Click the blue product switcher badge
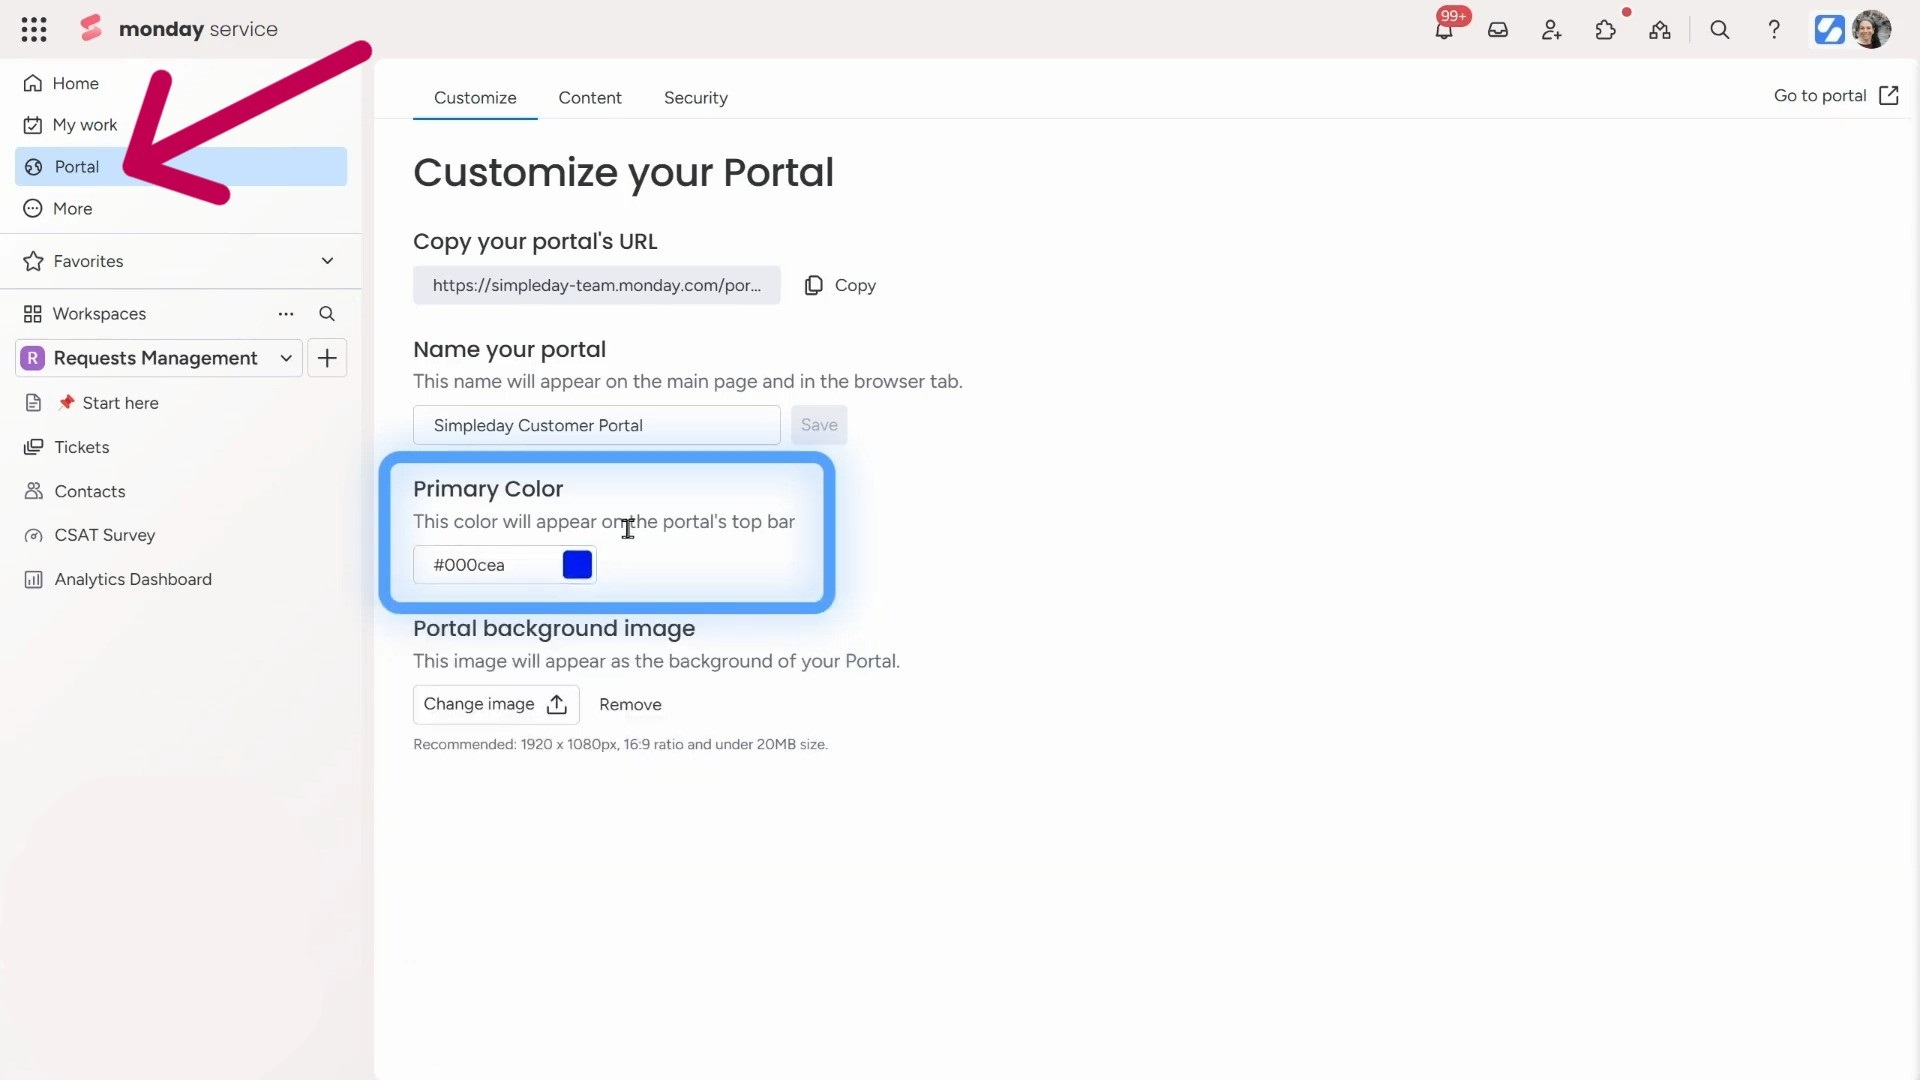 (x=1829, y=30)
